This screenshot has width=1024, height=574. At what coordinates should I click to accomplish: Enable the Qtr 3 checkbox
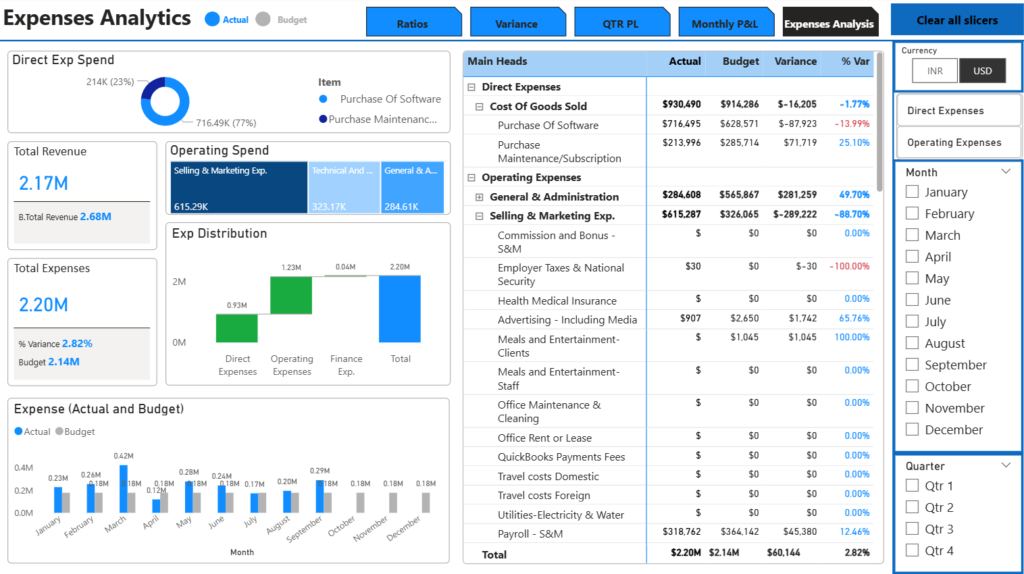click(x=912, y=529)
